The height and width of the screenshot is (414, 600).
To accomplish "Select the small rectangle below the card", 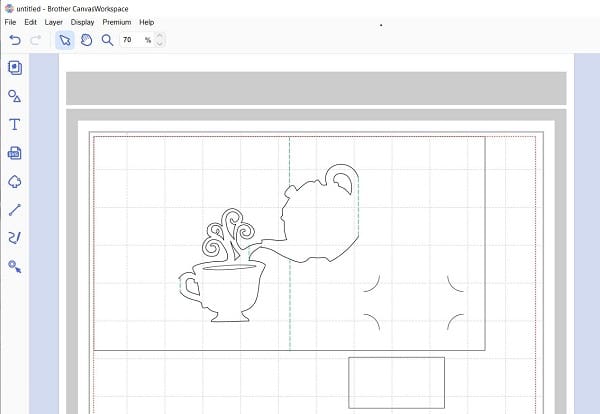I will pyautogui.click(x=396, y=383).
